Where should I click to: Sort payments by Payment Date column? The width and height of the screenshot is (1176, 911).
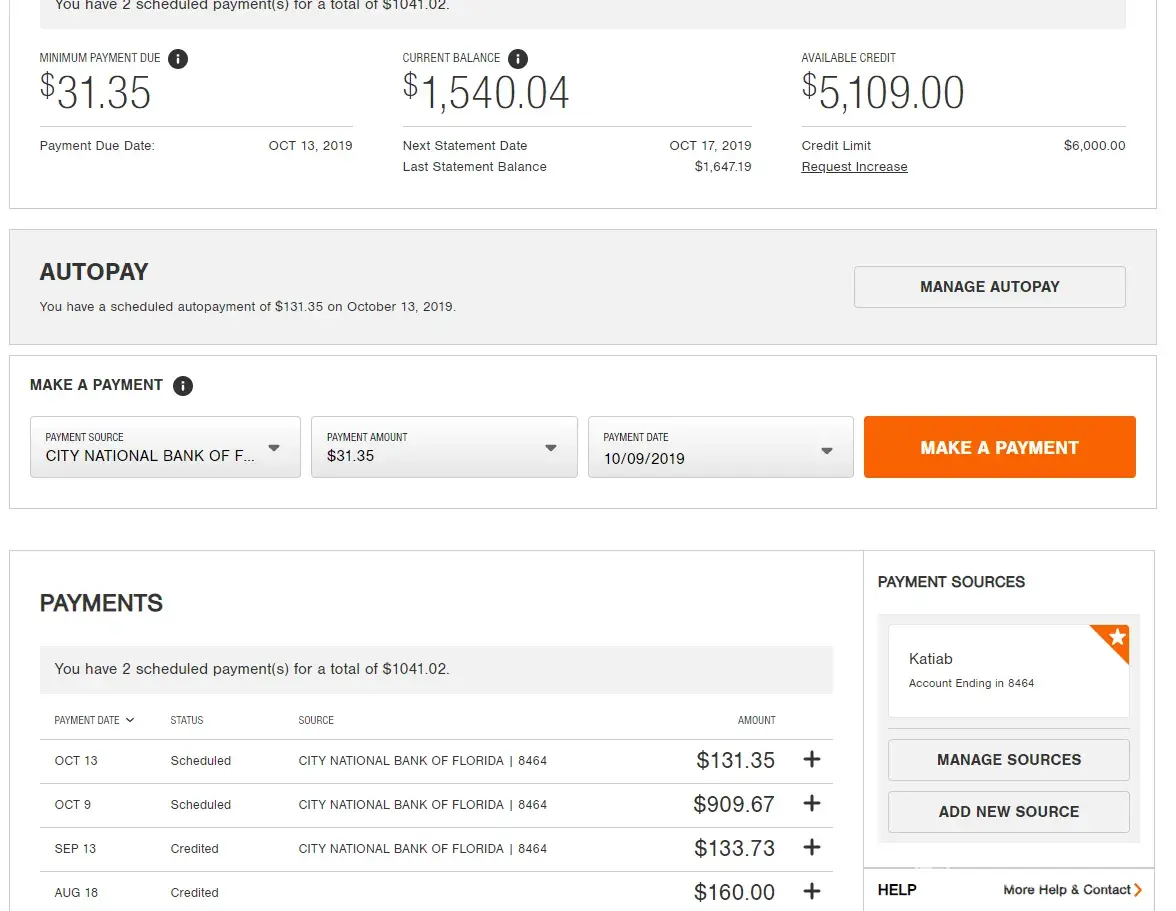click(x=94, y=720)
